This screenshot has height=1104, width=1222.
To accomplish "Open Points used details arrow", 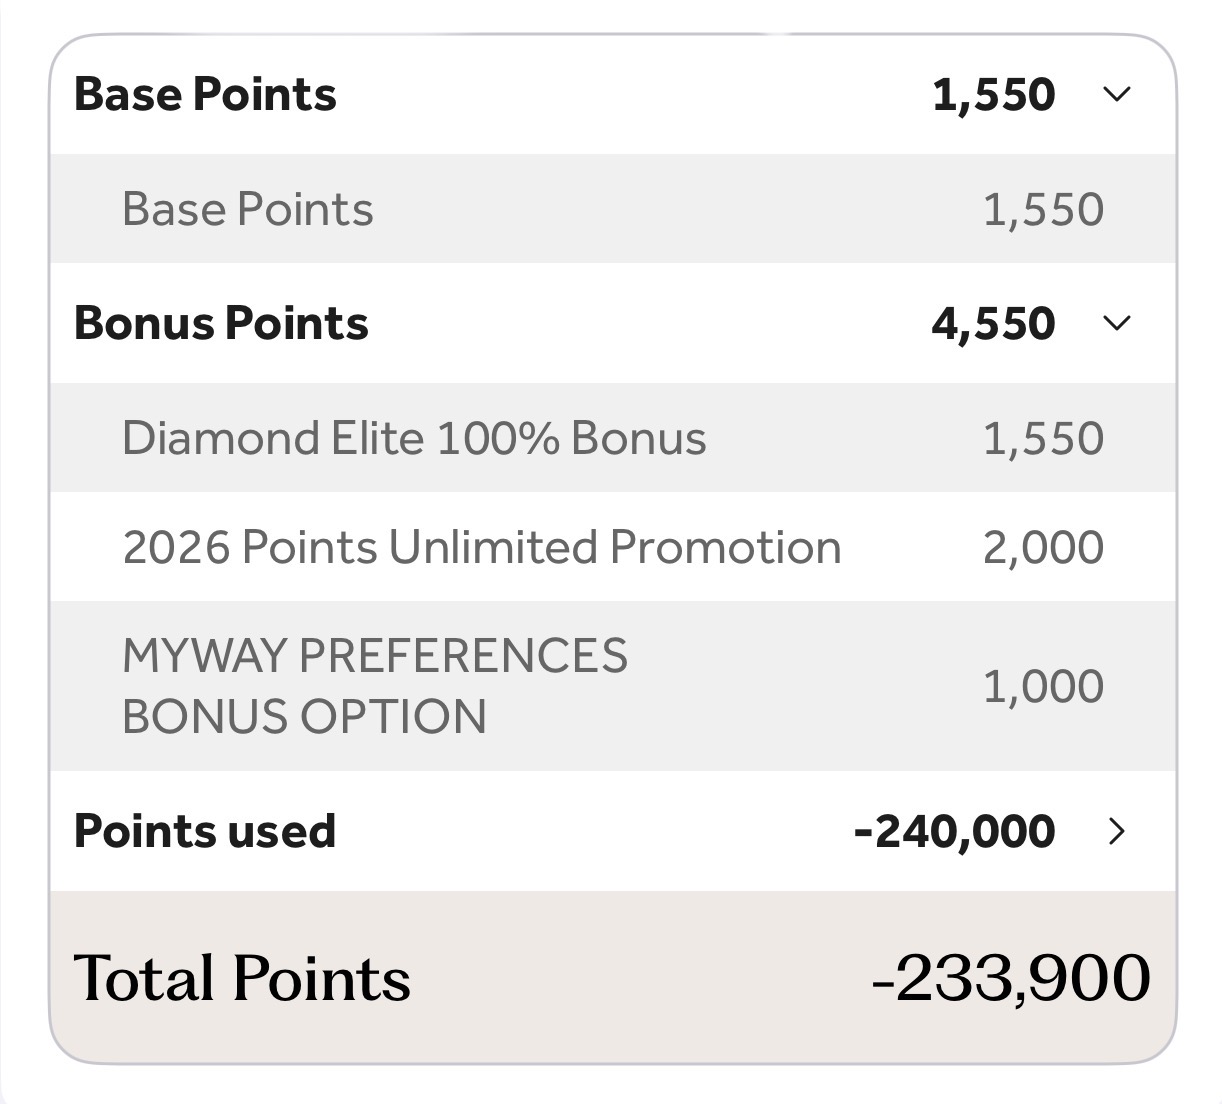I will 1117,831.
